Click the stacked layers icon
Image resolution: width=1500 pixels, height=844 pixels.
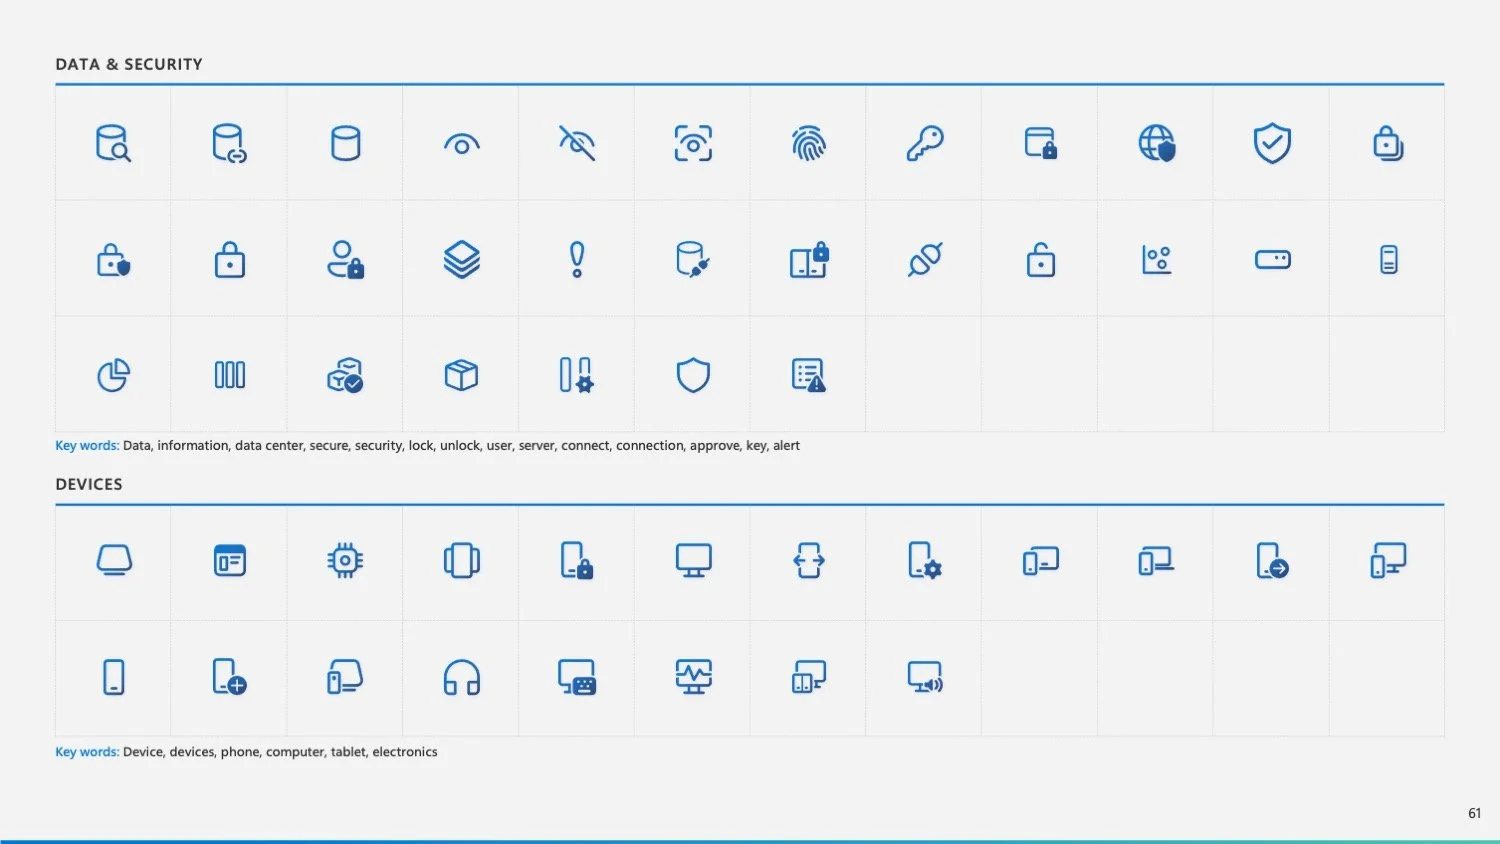[x=461, y=260]
